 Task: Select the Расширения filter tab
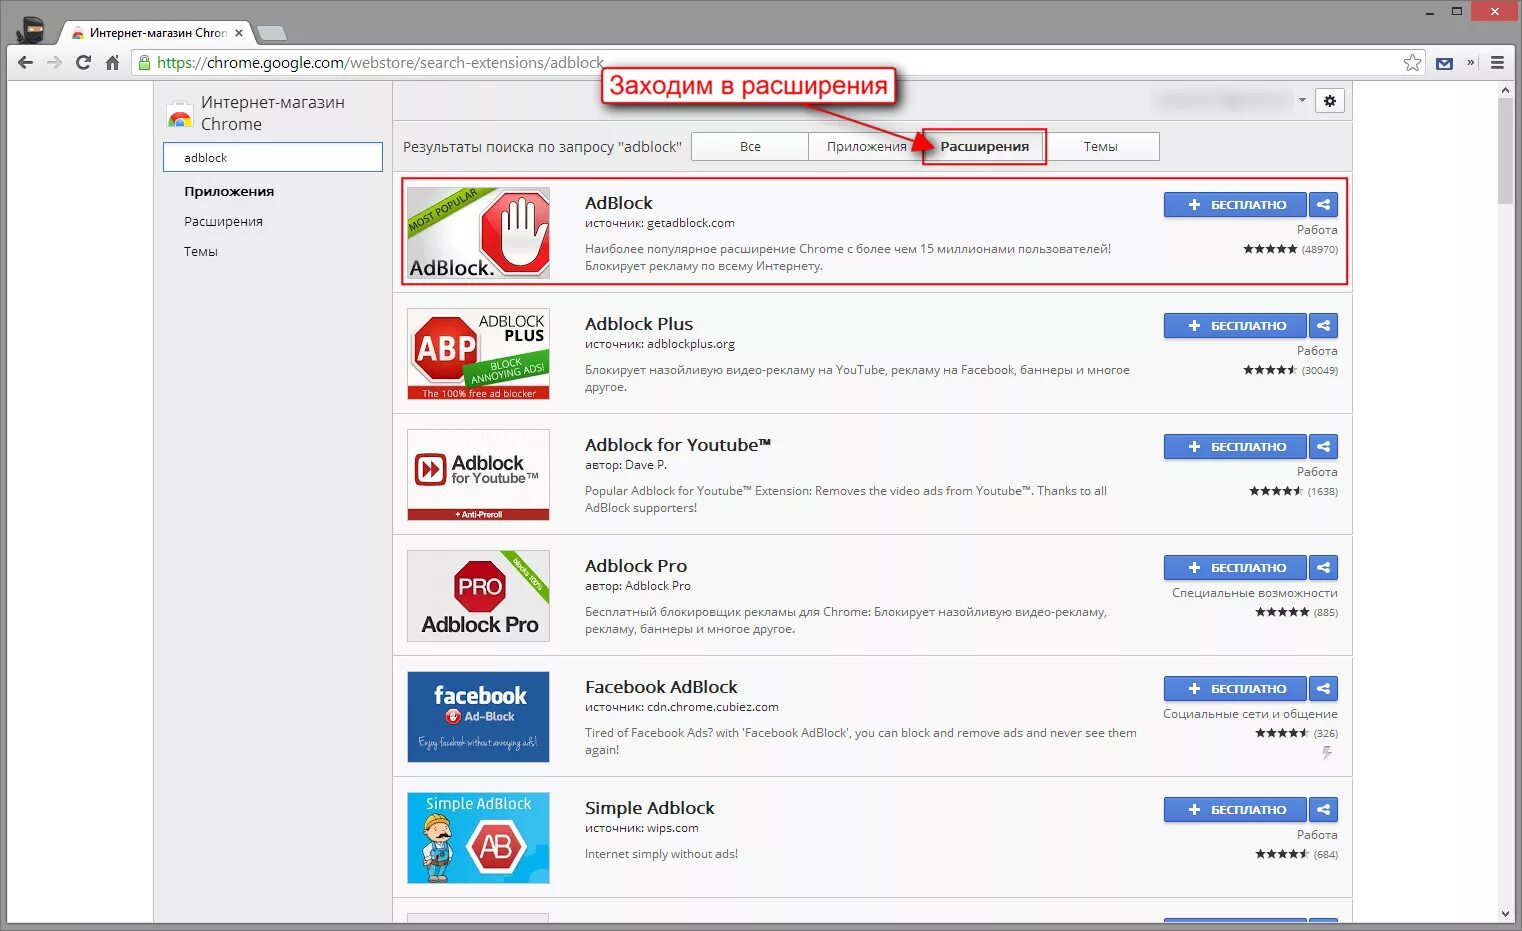pyautogui.click(x=984, y=146)
